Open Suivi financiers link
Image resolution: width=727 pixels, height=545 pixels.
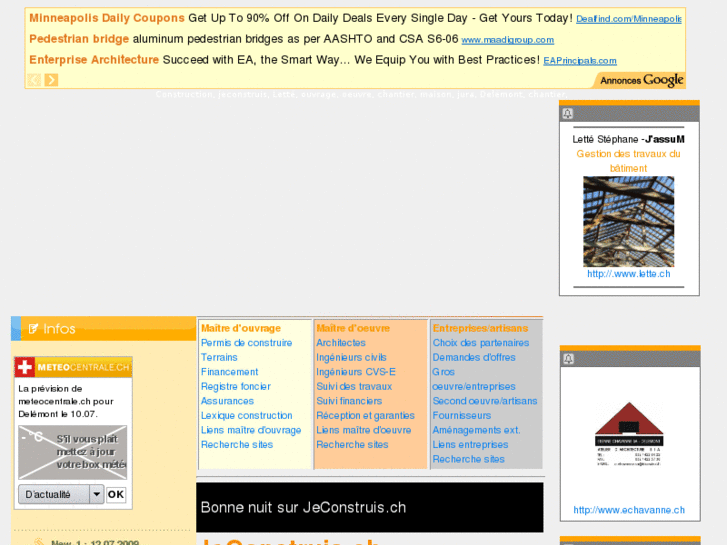tap(349, 401)
